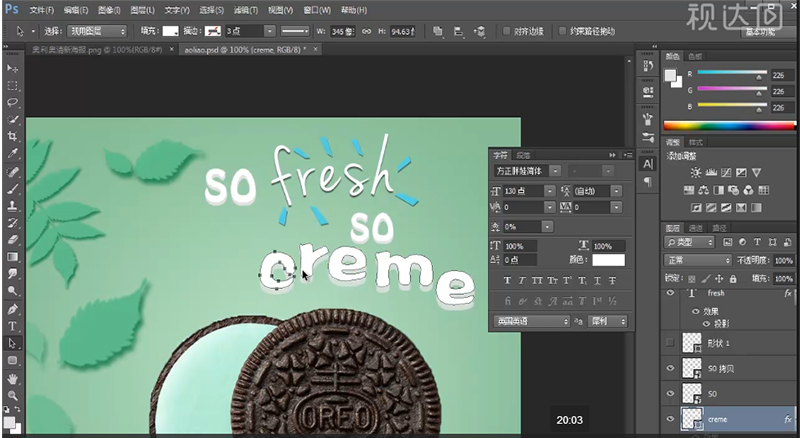Open the leading dropdown (自动)

click(x=616, y=191)
